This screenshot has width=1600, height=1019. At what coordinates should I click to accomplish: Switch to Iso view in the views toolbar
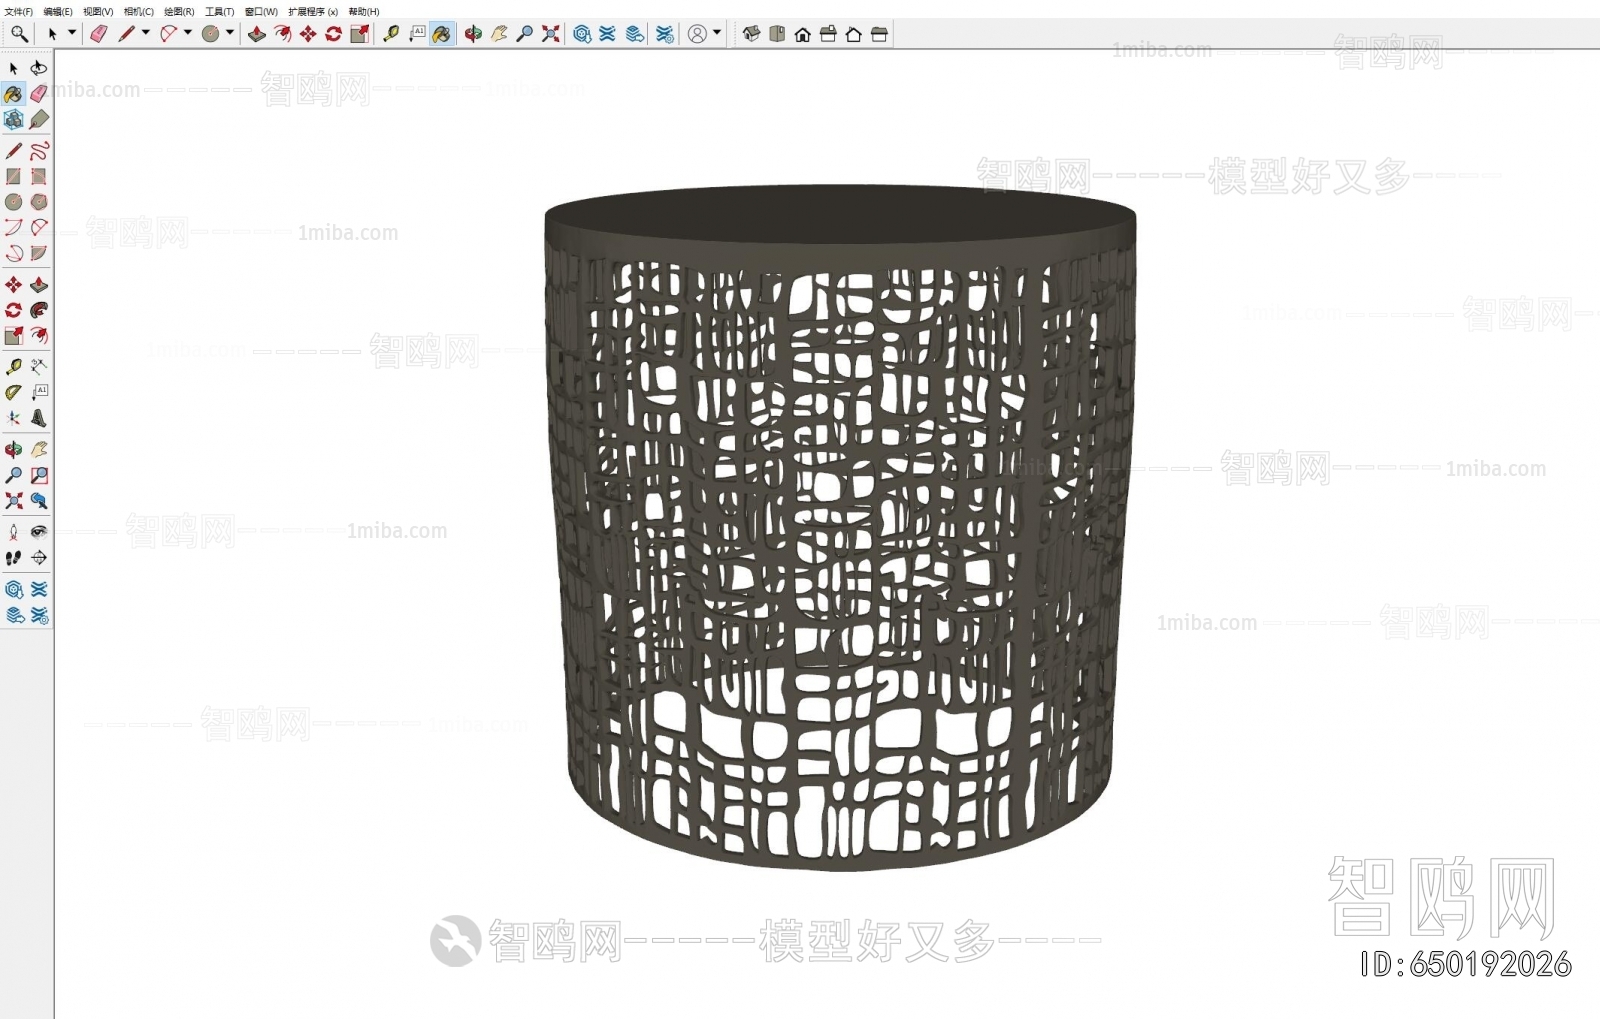point(752,34)
